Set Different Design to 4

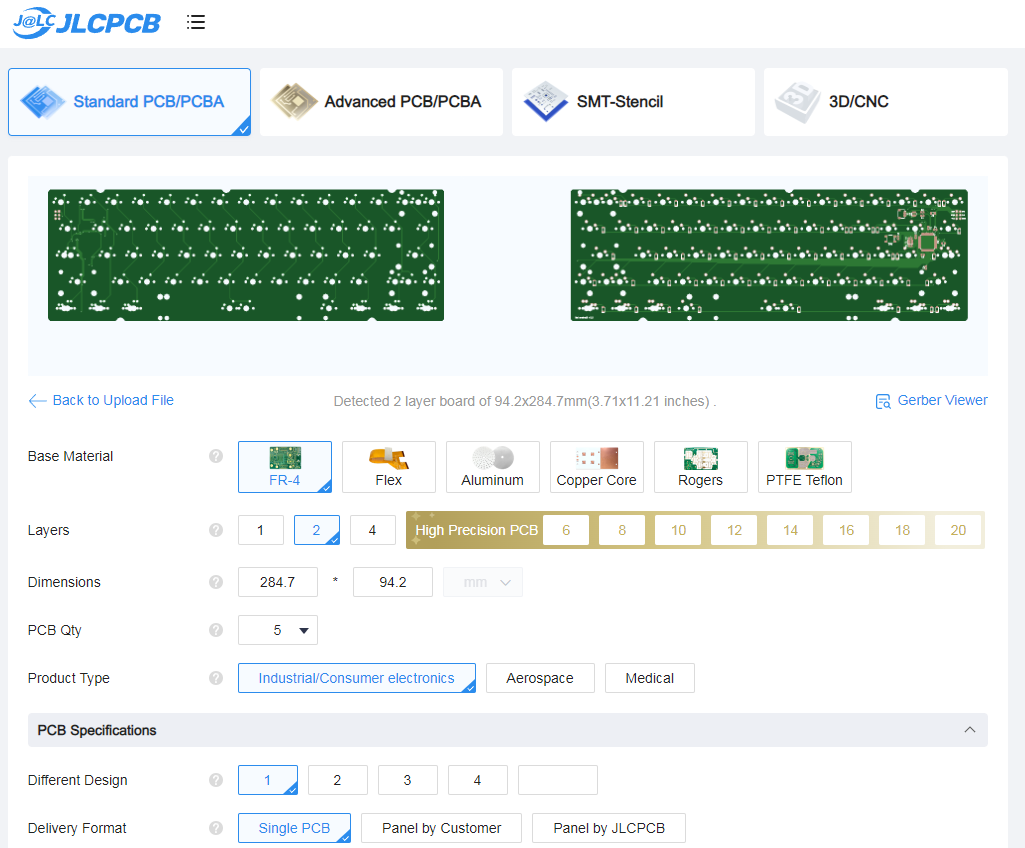coord(478,780)
